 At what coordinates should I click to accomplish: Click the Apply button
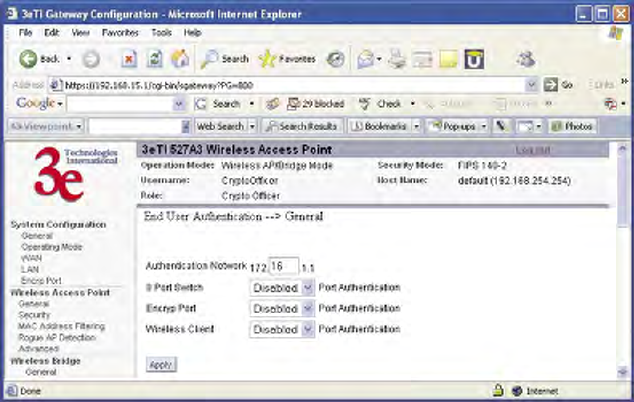161,365
